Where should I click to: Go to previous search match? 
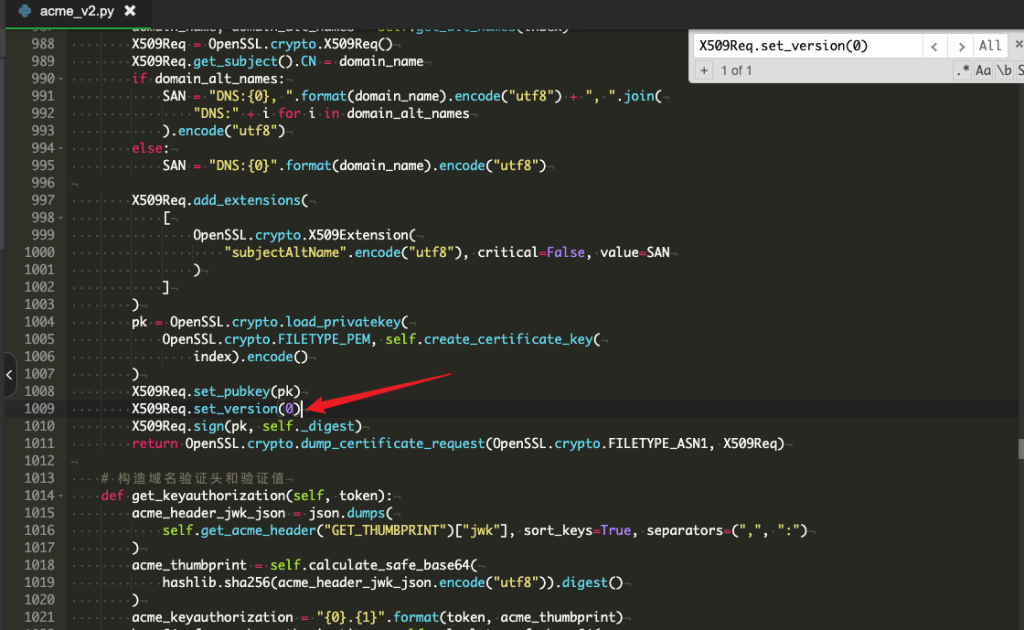[934, 46]
